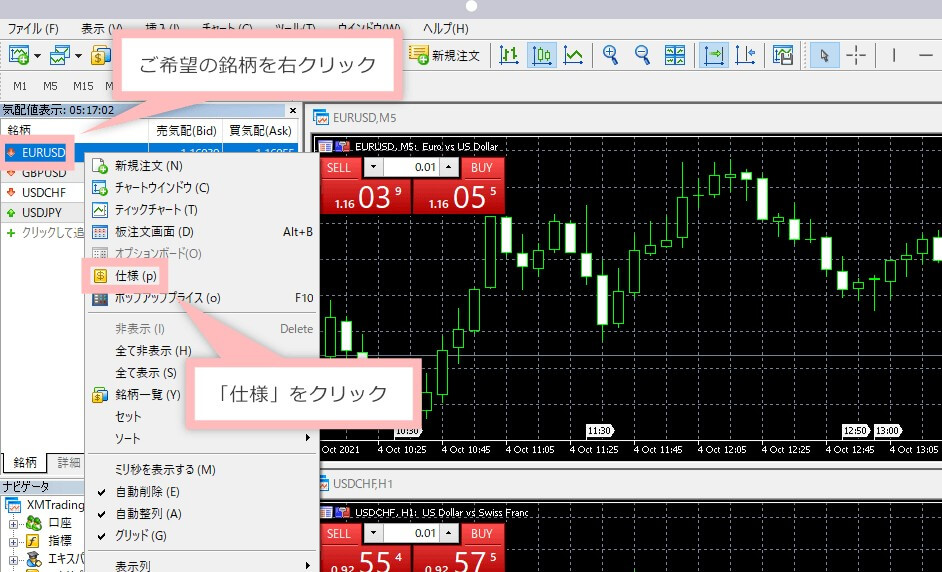This screenshot has width=942, height=572.
Task: Select the USDCHF symbol row
Action: coord(42,193)
